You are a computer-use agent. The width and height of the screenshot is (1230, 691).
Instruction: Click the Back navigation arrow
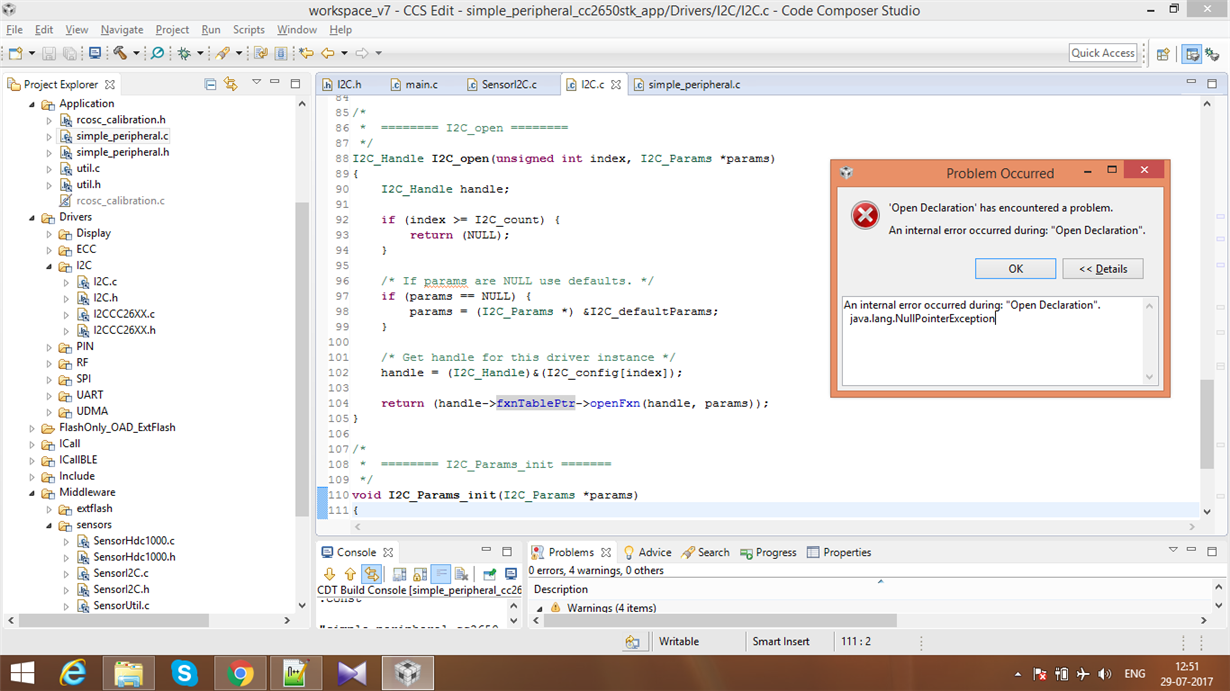tap(327, 53)
